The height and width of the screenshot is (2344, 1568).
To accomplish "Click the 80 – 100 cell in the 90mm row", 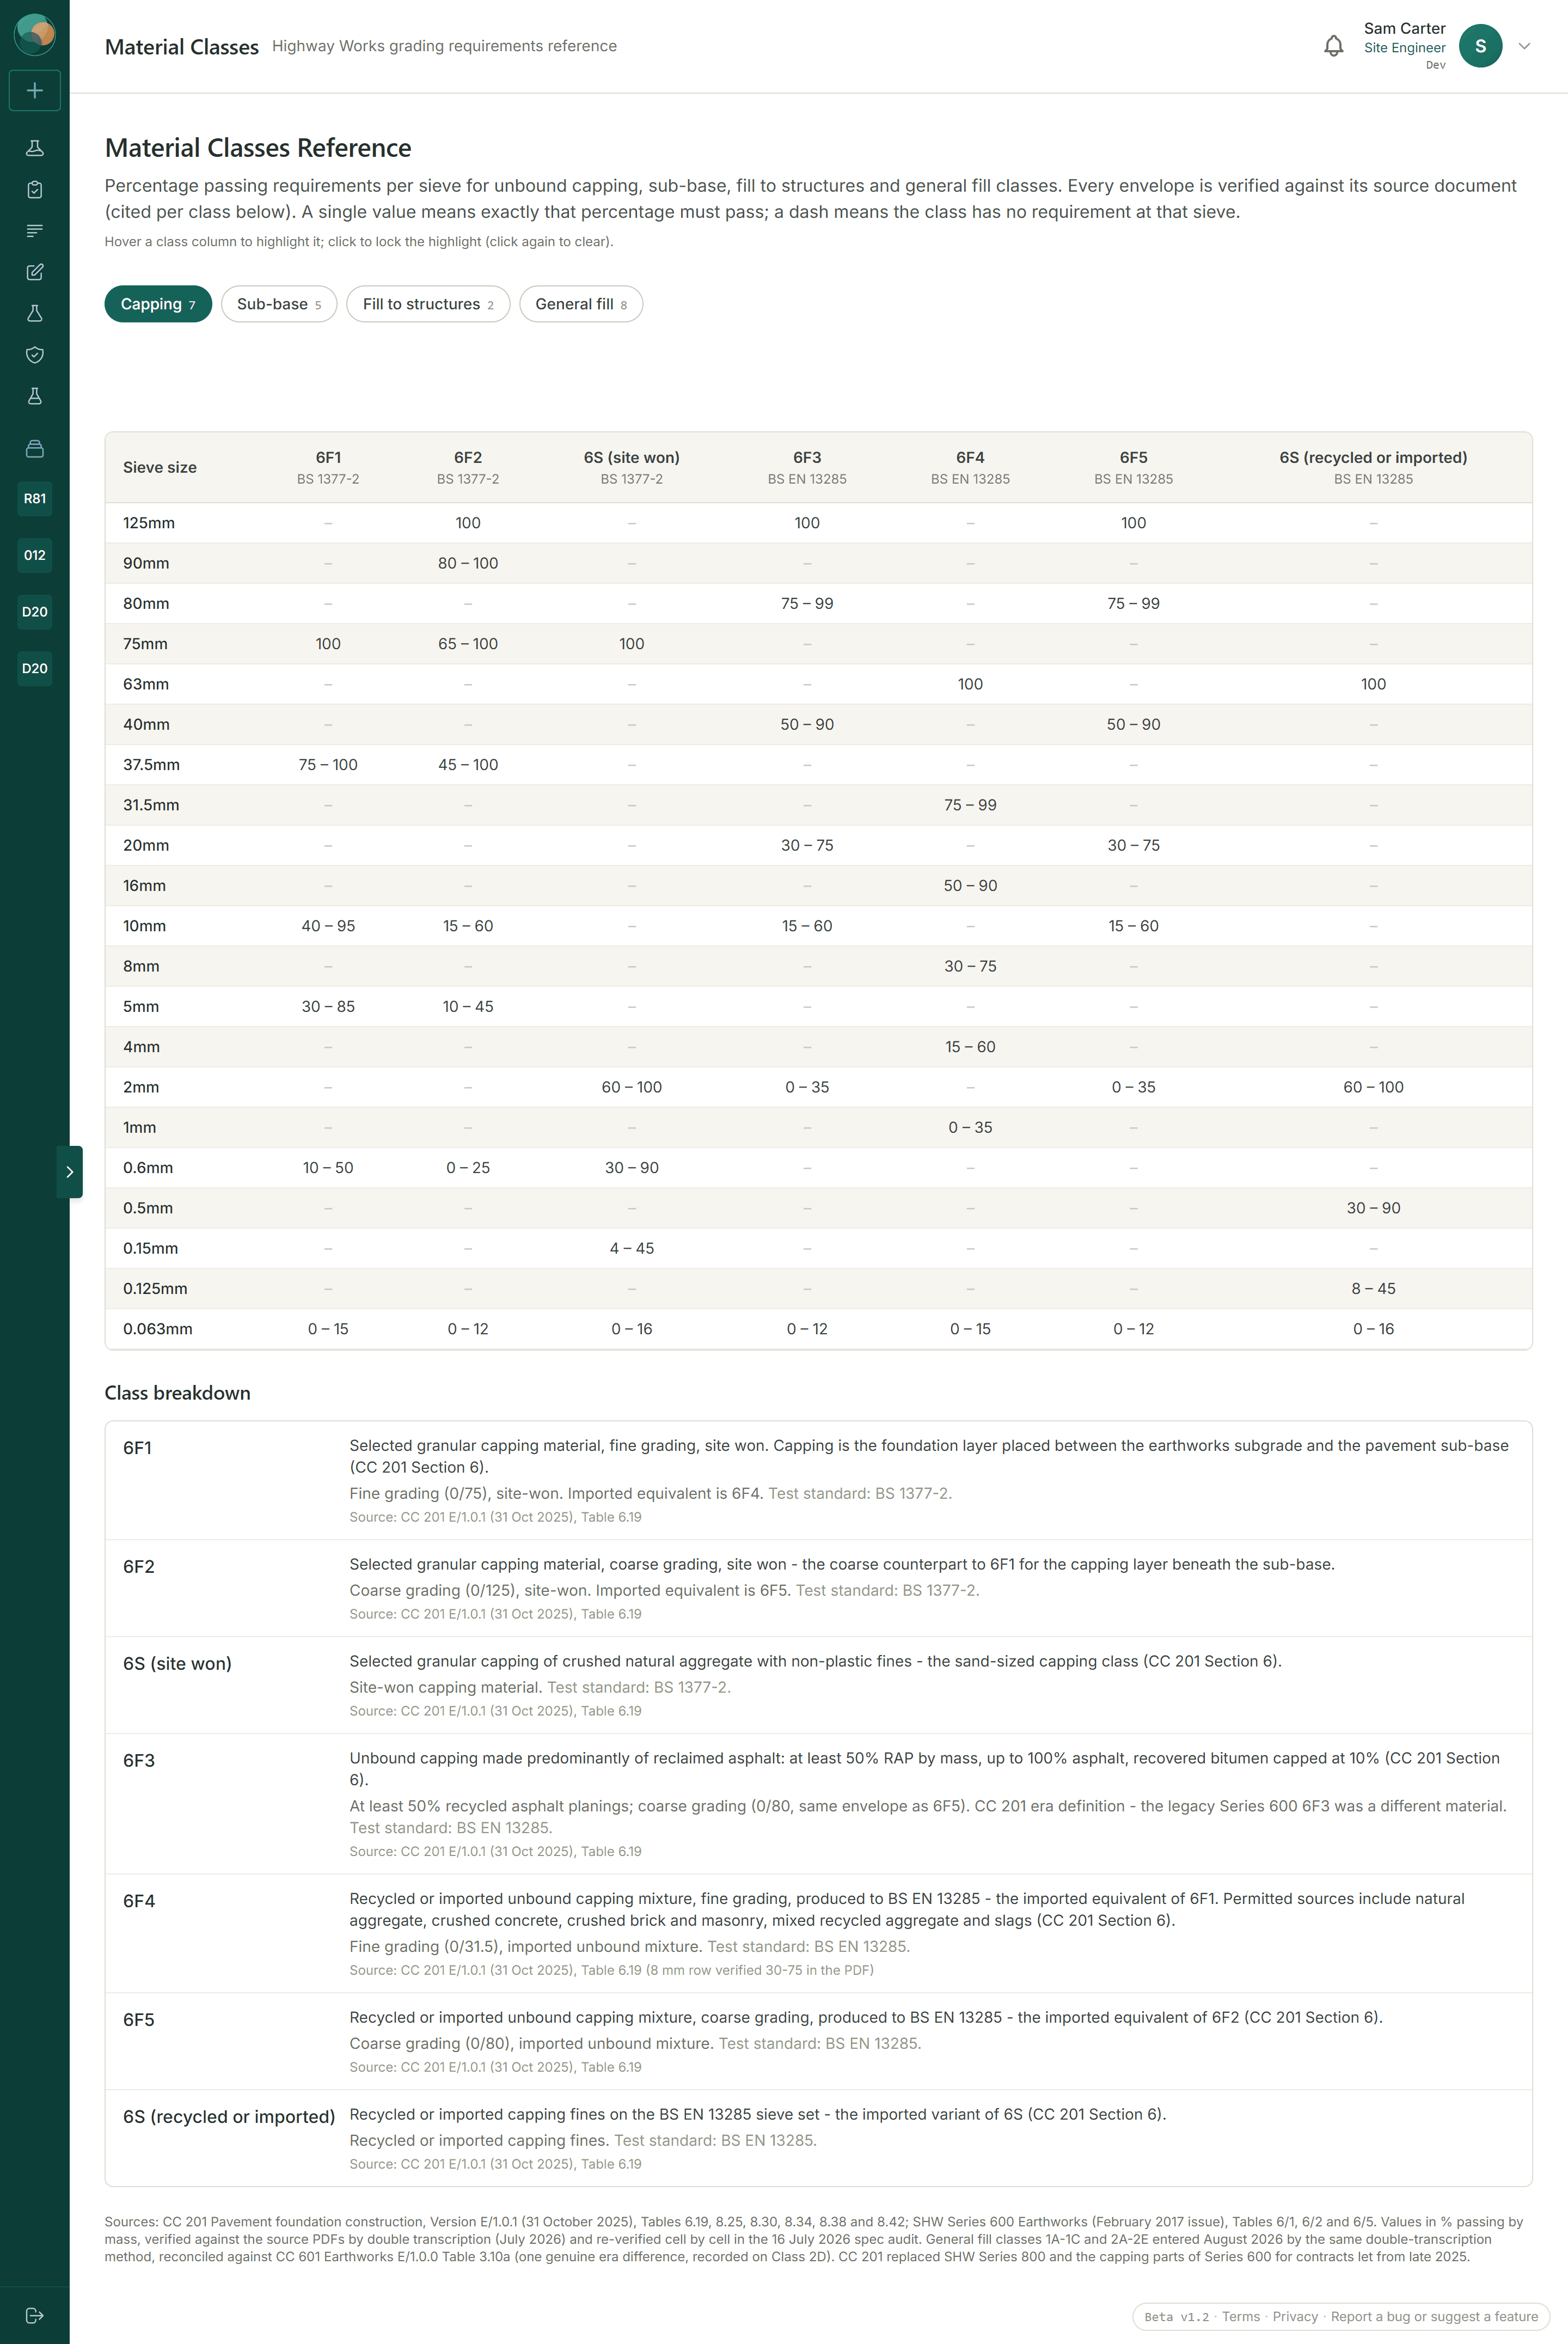I will 468,563.
